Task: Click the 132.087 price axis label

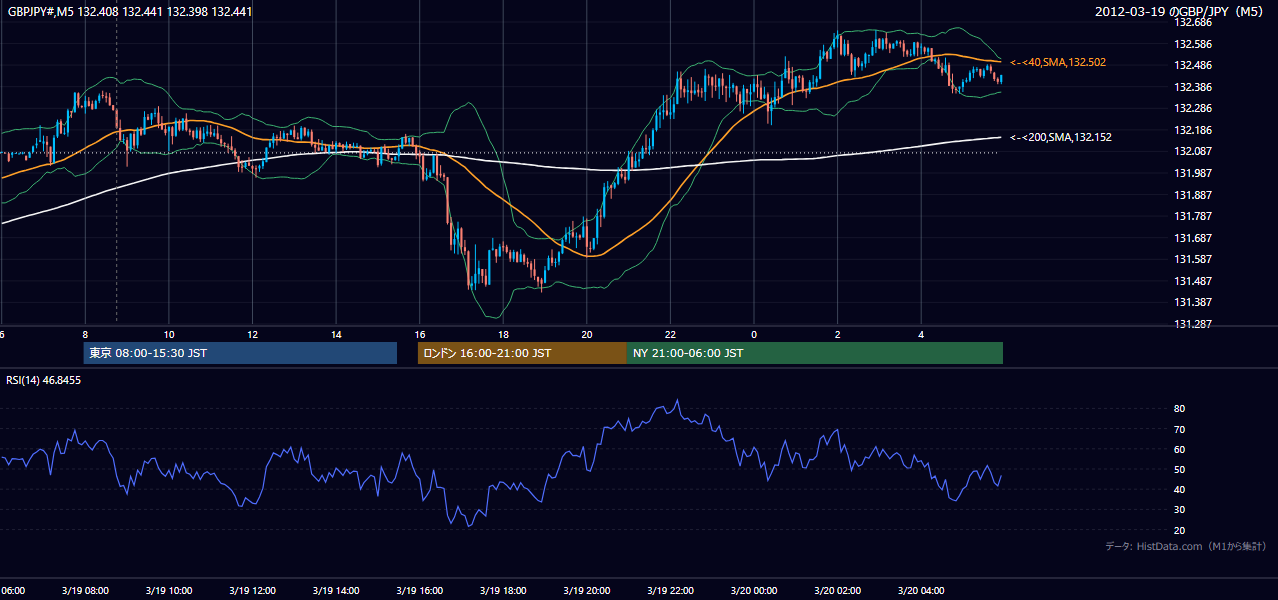Action: (1192, 151)
